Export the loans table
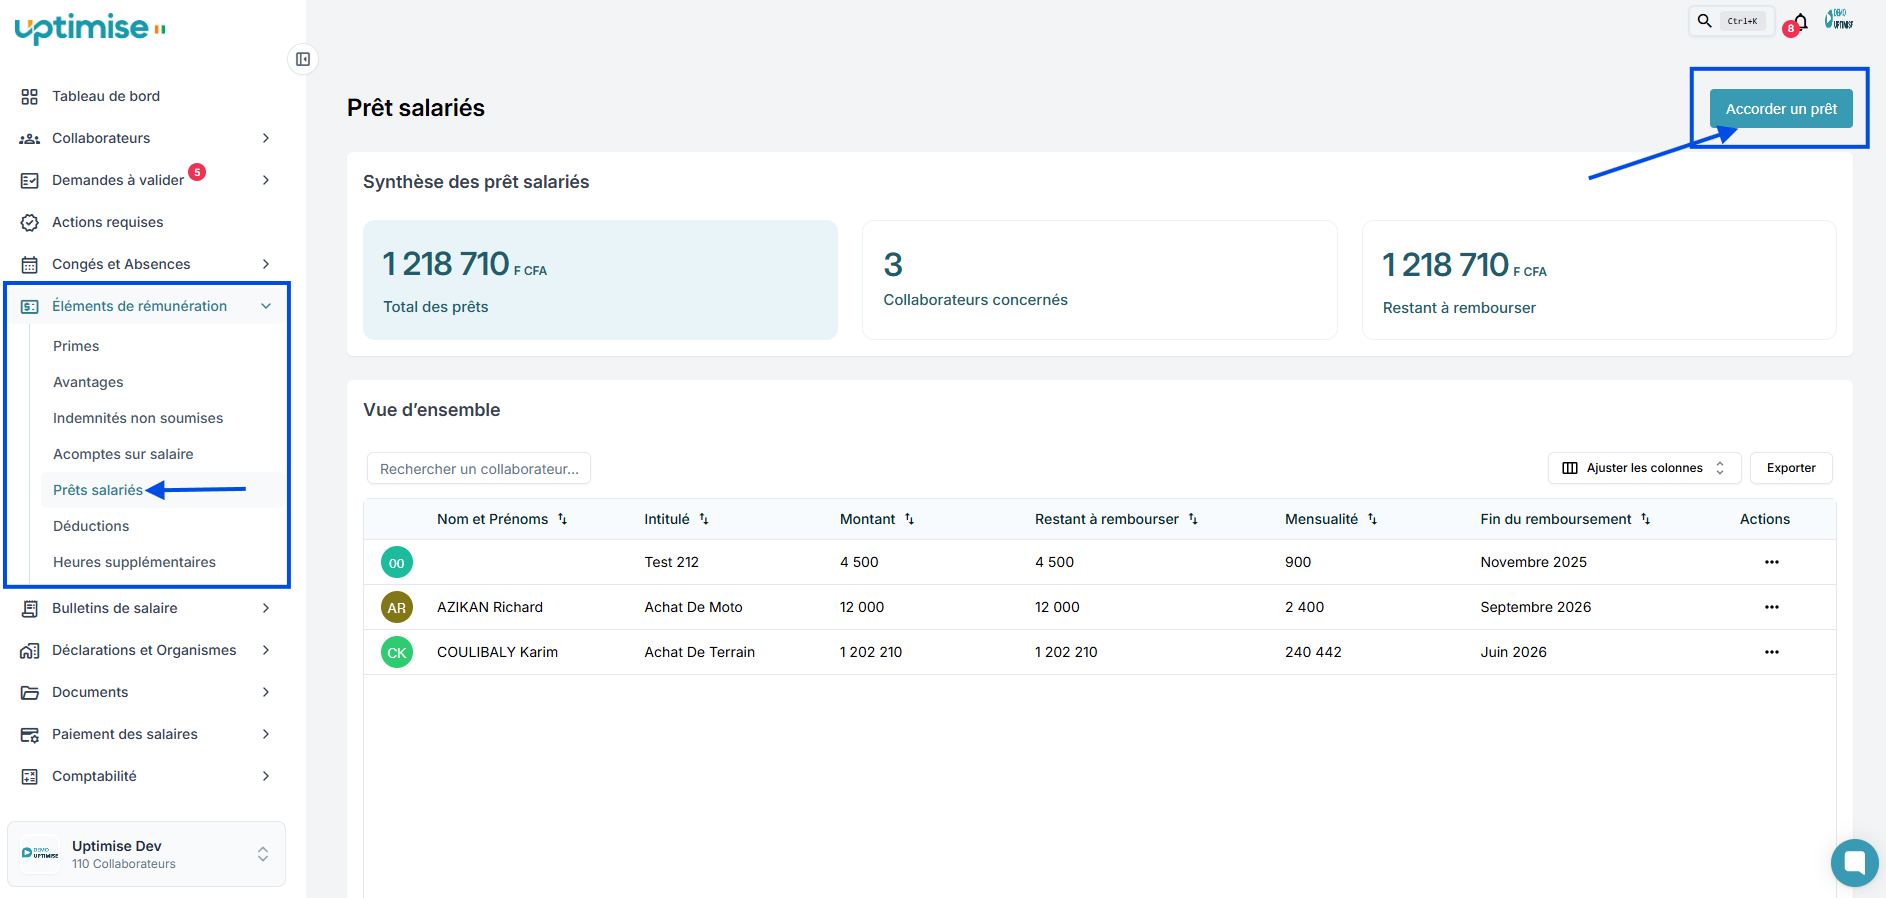 tap(1790, 468)
